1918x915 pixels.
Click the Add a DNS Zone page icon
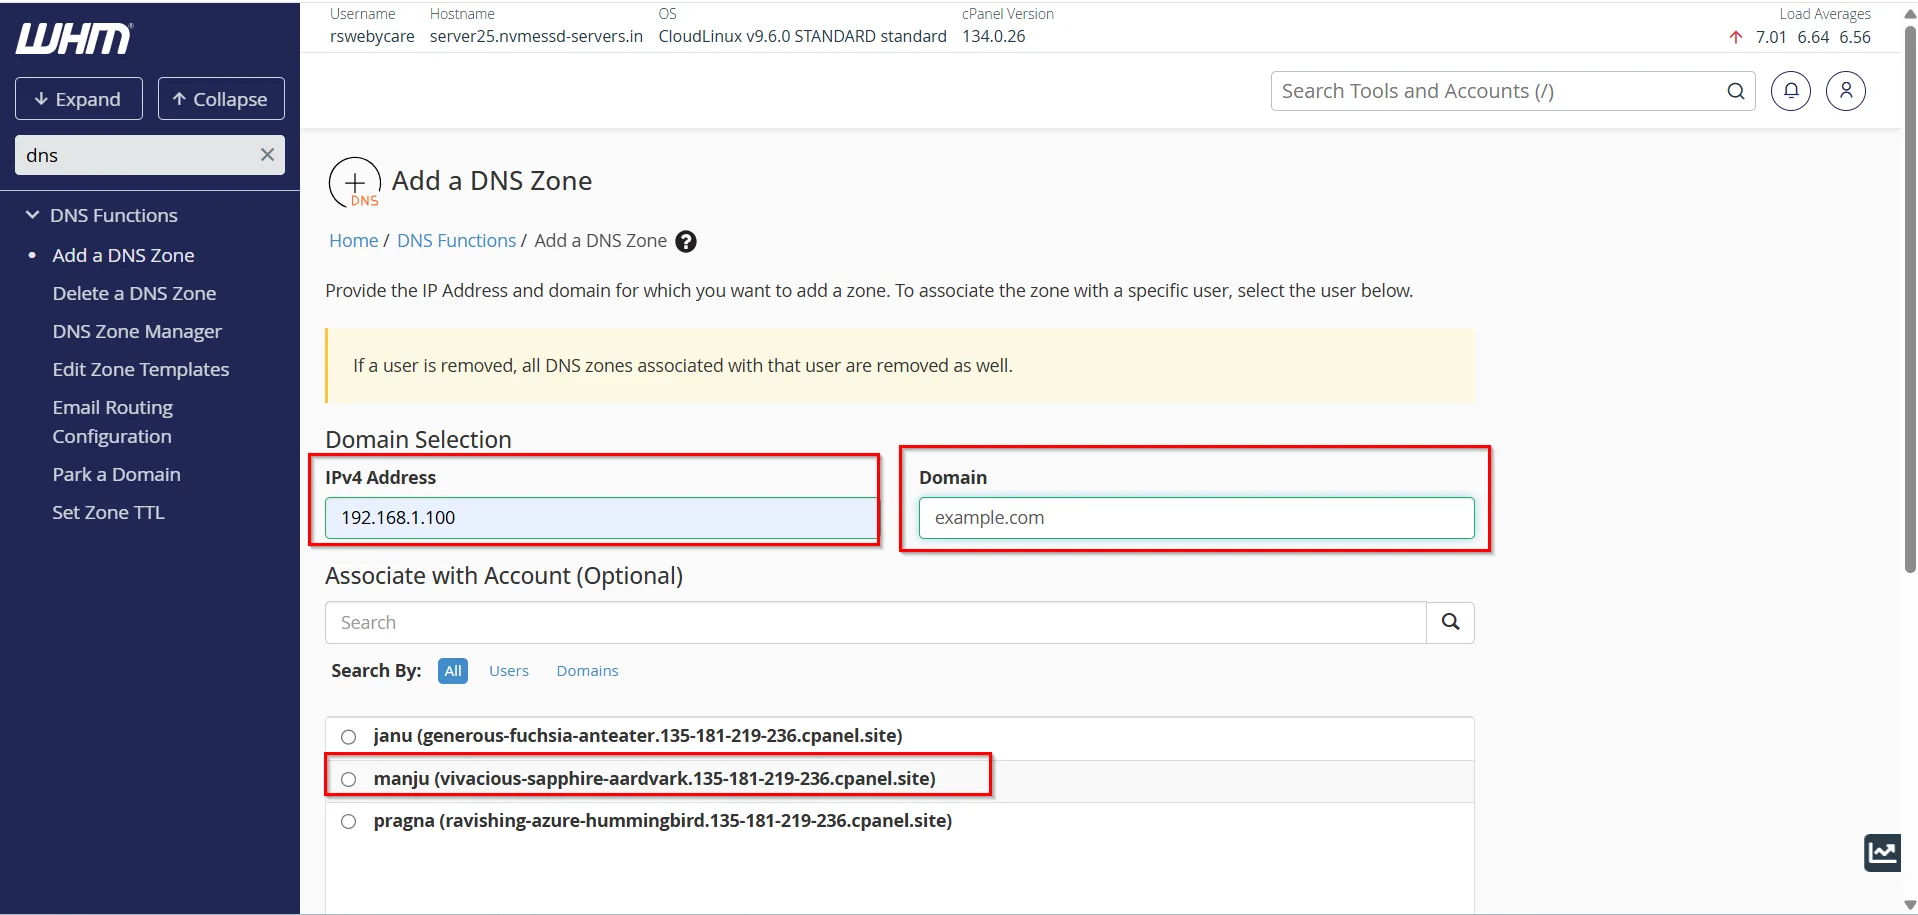point(355,182)
